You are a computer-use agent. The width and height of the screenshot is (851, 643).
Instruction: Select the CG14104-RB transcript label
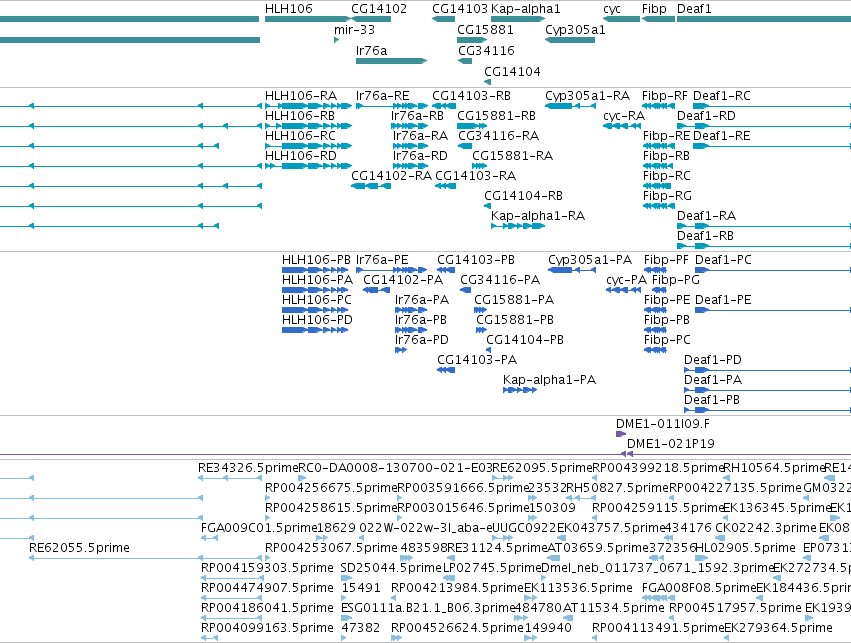523,196
